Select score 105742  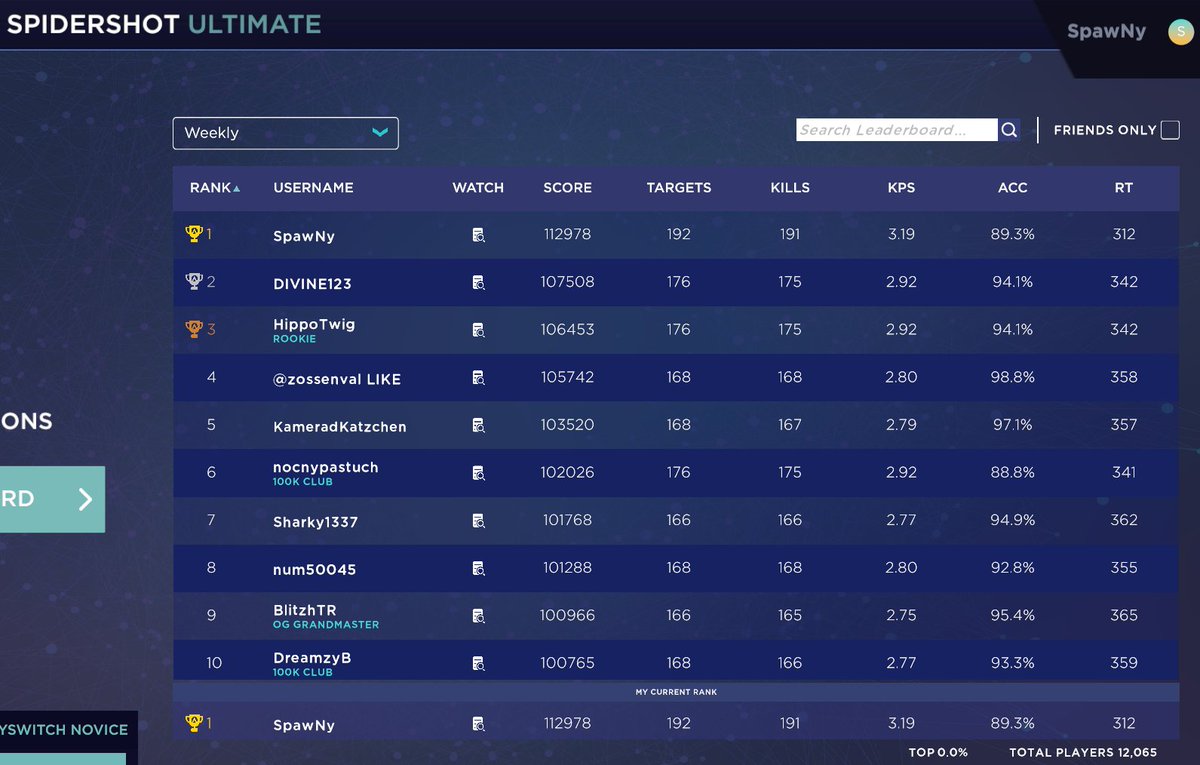567,377
